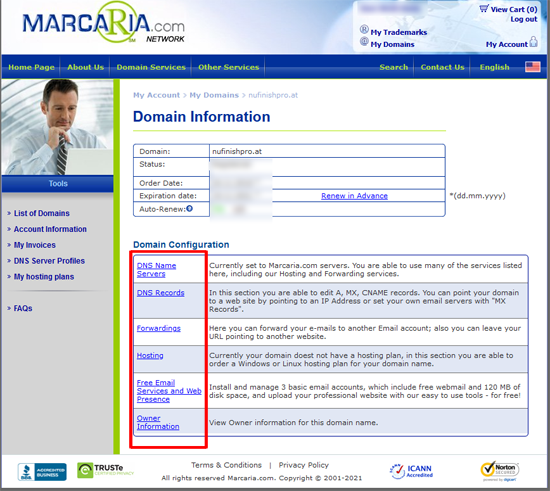Click the nufinishpro.at breadcrumb text

[x=273, y=95]
